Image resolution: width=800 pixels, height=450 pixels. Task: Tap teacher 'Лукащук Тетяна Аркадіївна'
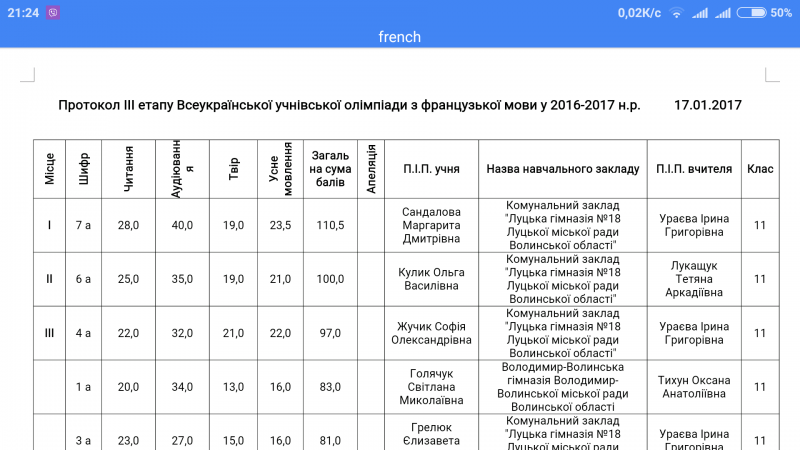pyautogui.click(x=694, y=279)
